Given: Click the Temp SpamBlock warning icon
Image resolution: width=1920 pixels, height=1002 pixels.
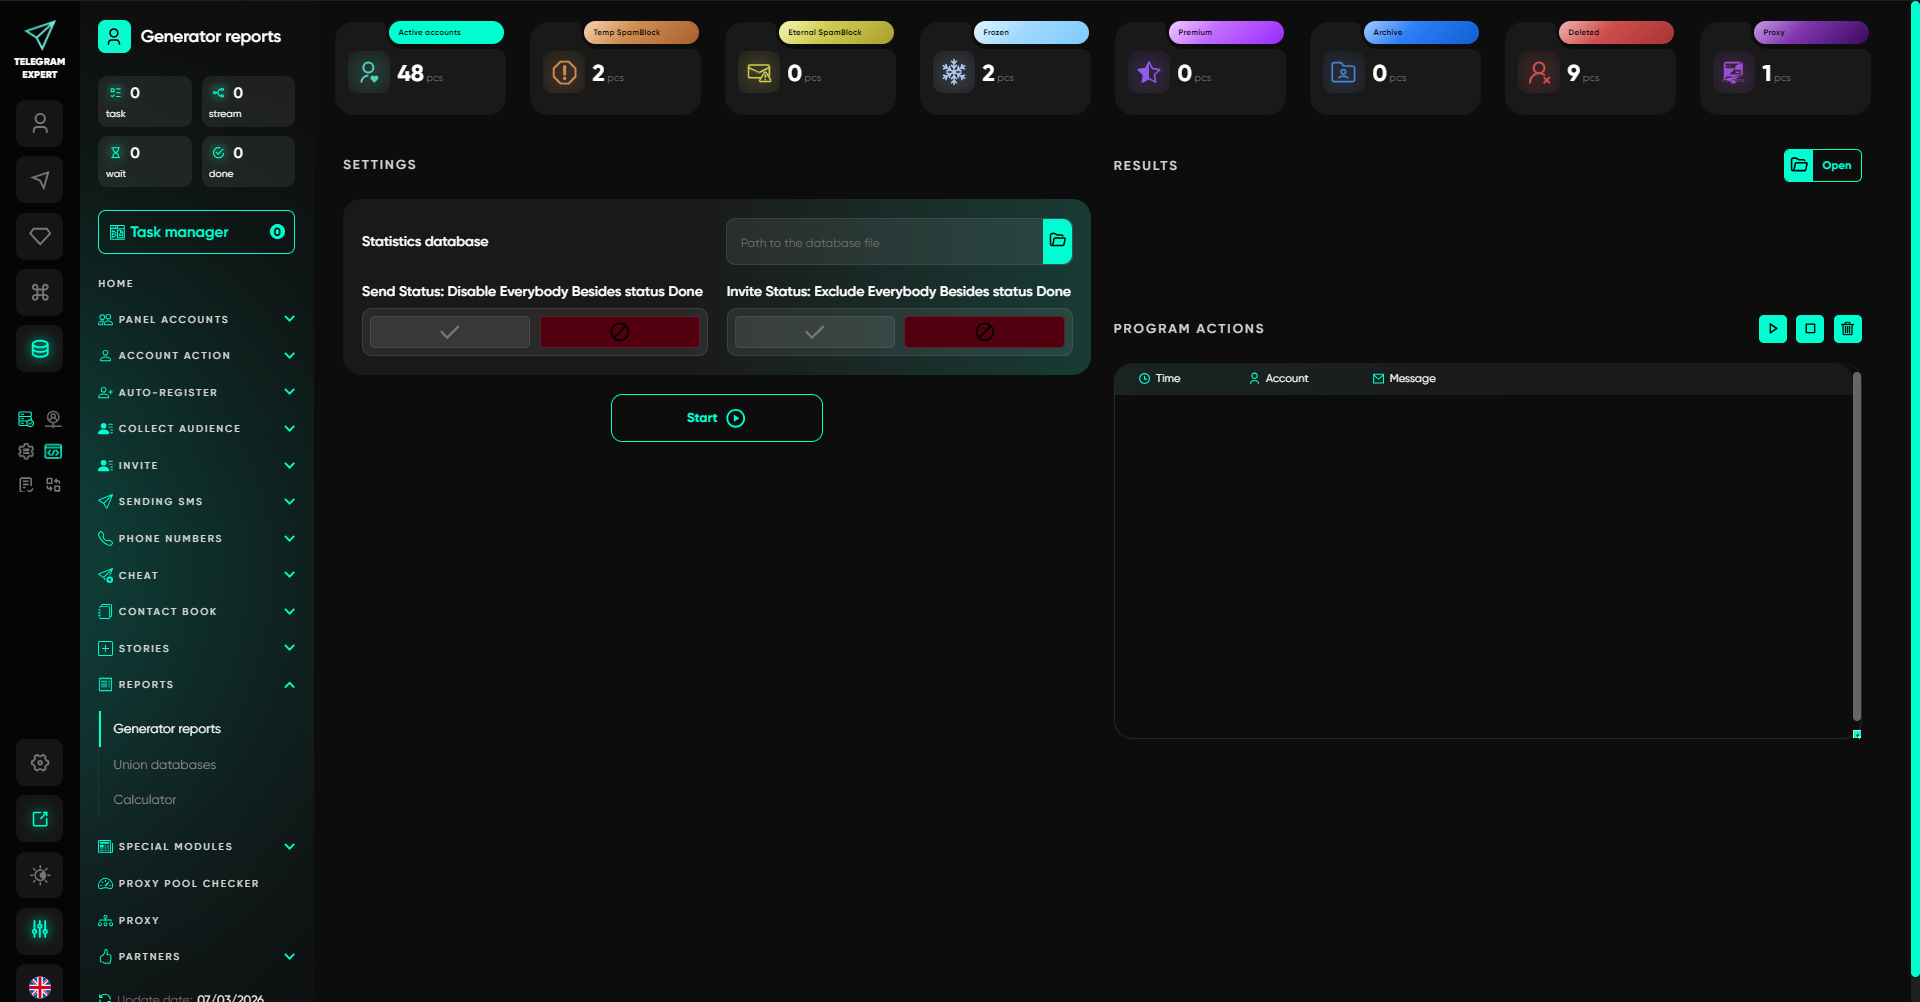Looking at the screenshot, I should point(563,71).
